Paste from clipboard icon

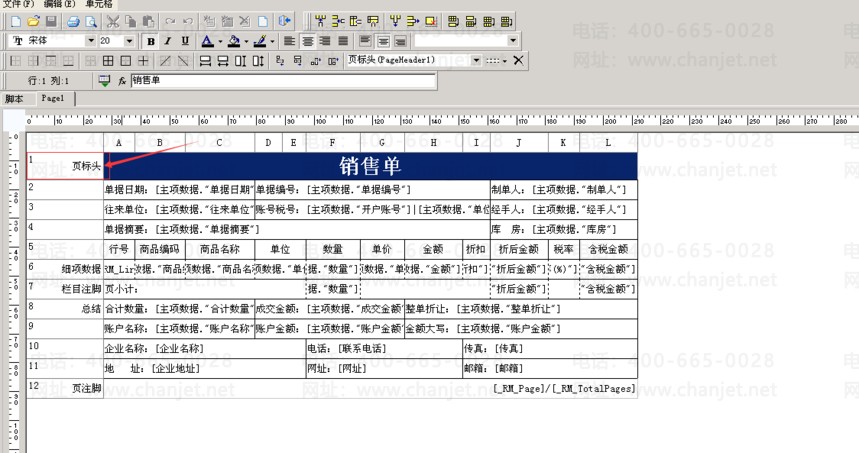[x=148, y=22]
